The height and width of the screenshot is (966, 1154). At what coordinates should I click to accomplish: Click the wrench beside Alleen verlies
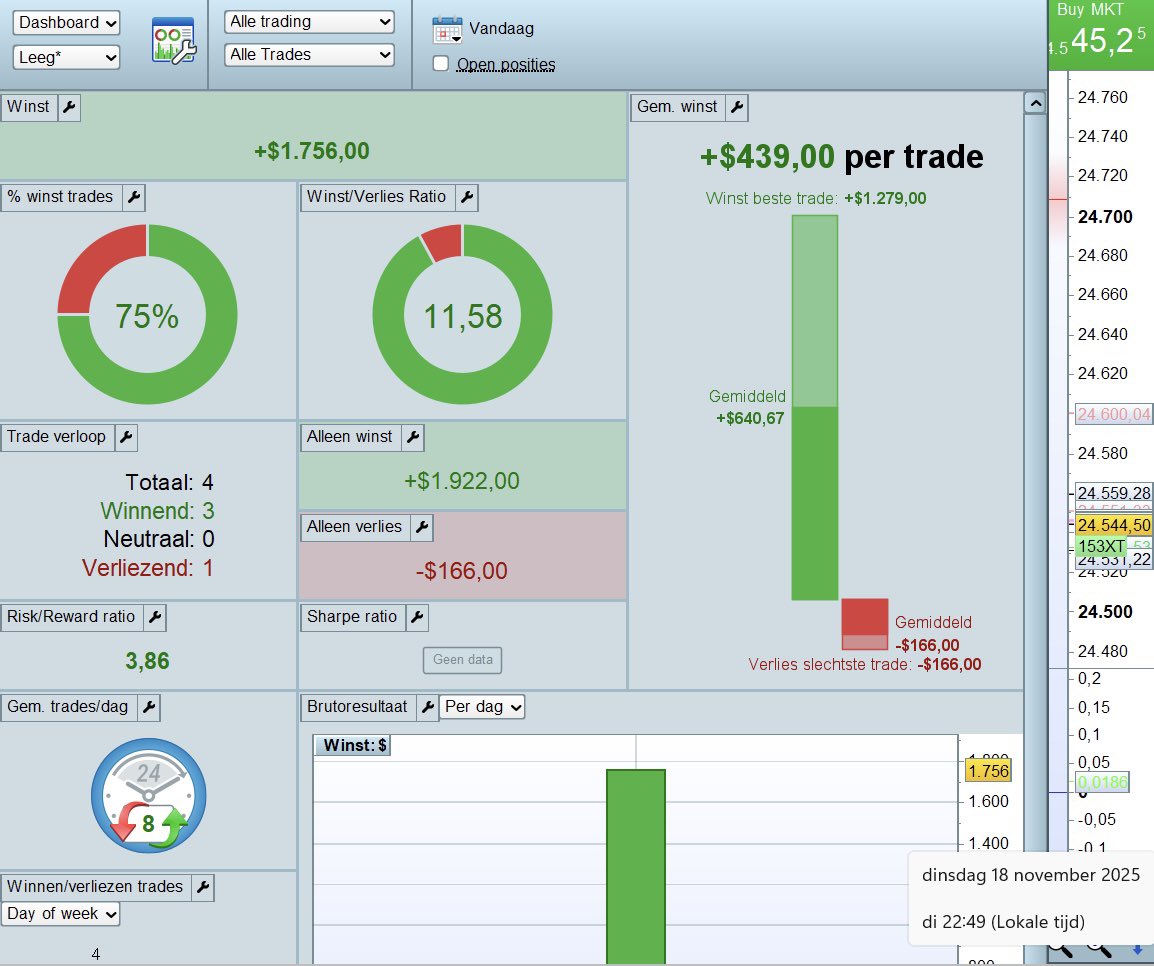click(x=422, y=527)
